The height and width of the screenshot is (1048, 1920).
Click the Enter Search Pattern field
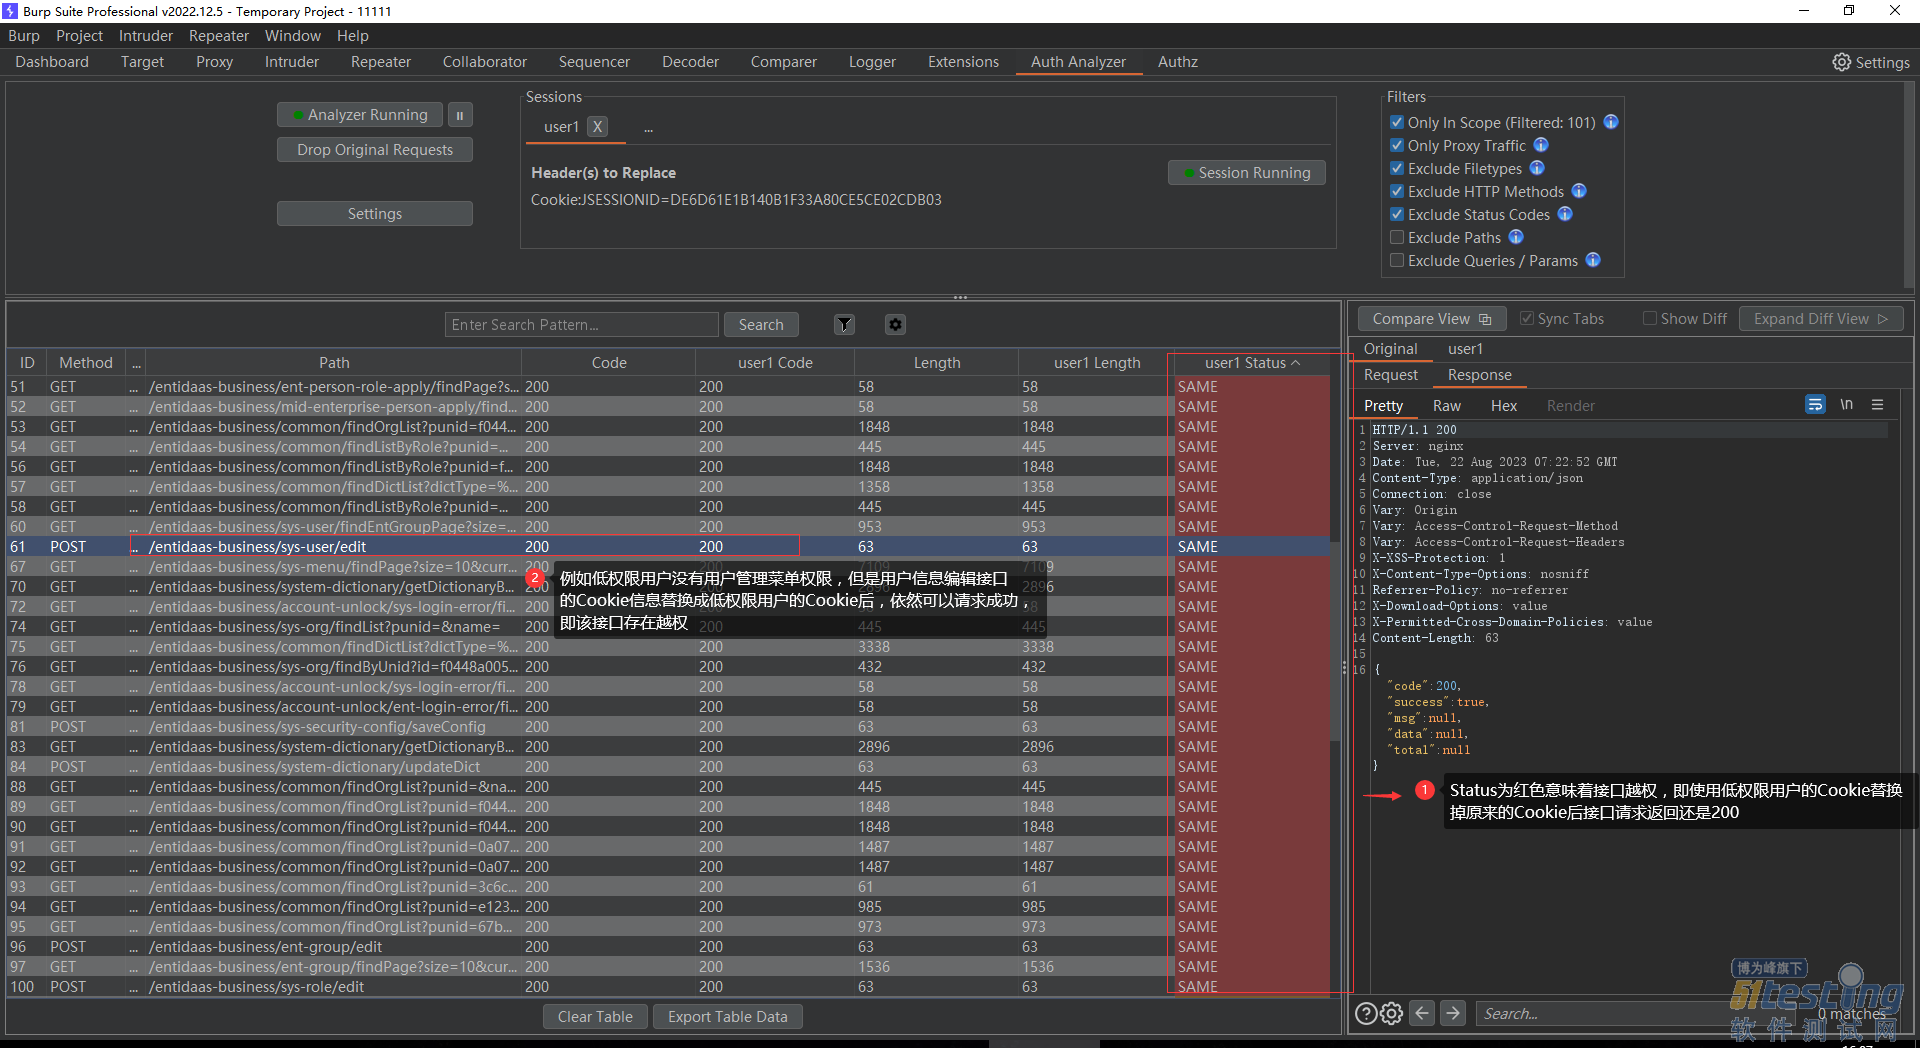(582, 325)
